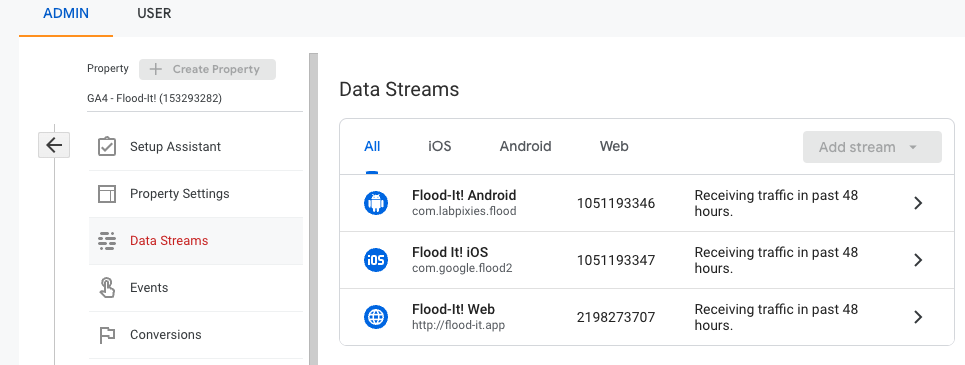Click stream ID 2198273707

615,318
